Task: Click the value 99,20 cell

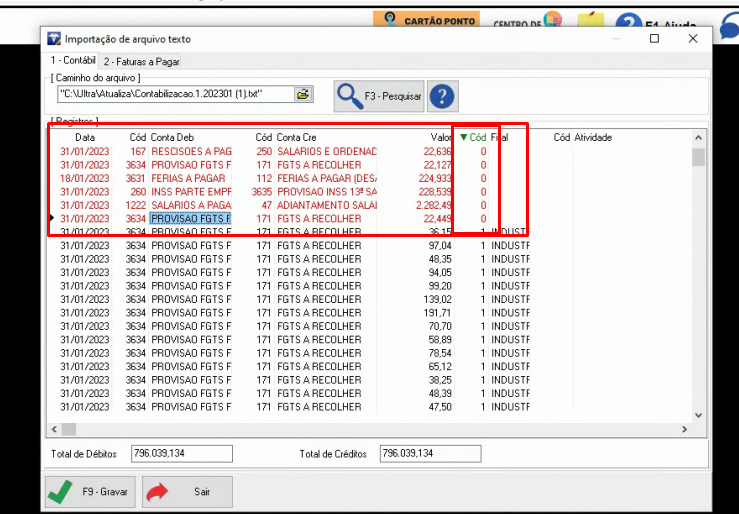Action: tap(440, 286)
